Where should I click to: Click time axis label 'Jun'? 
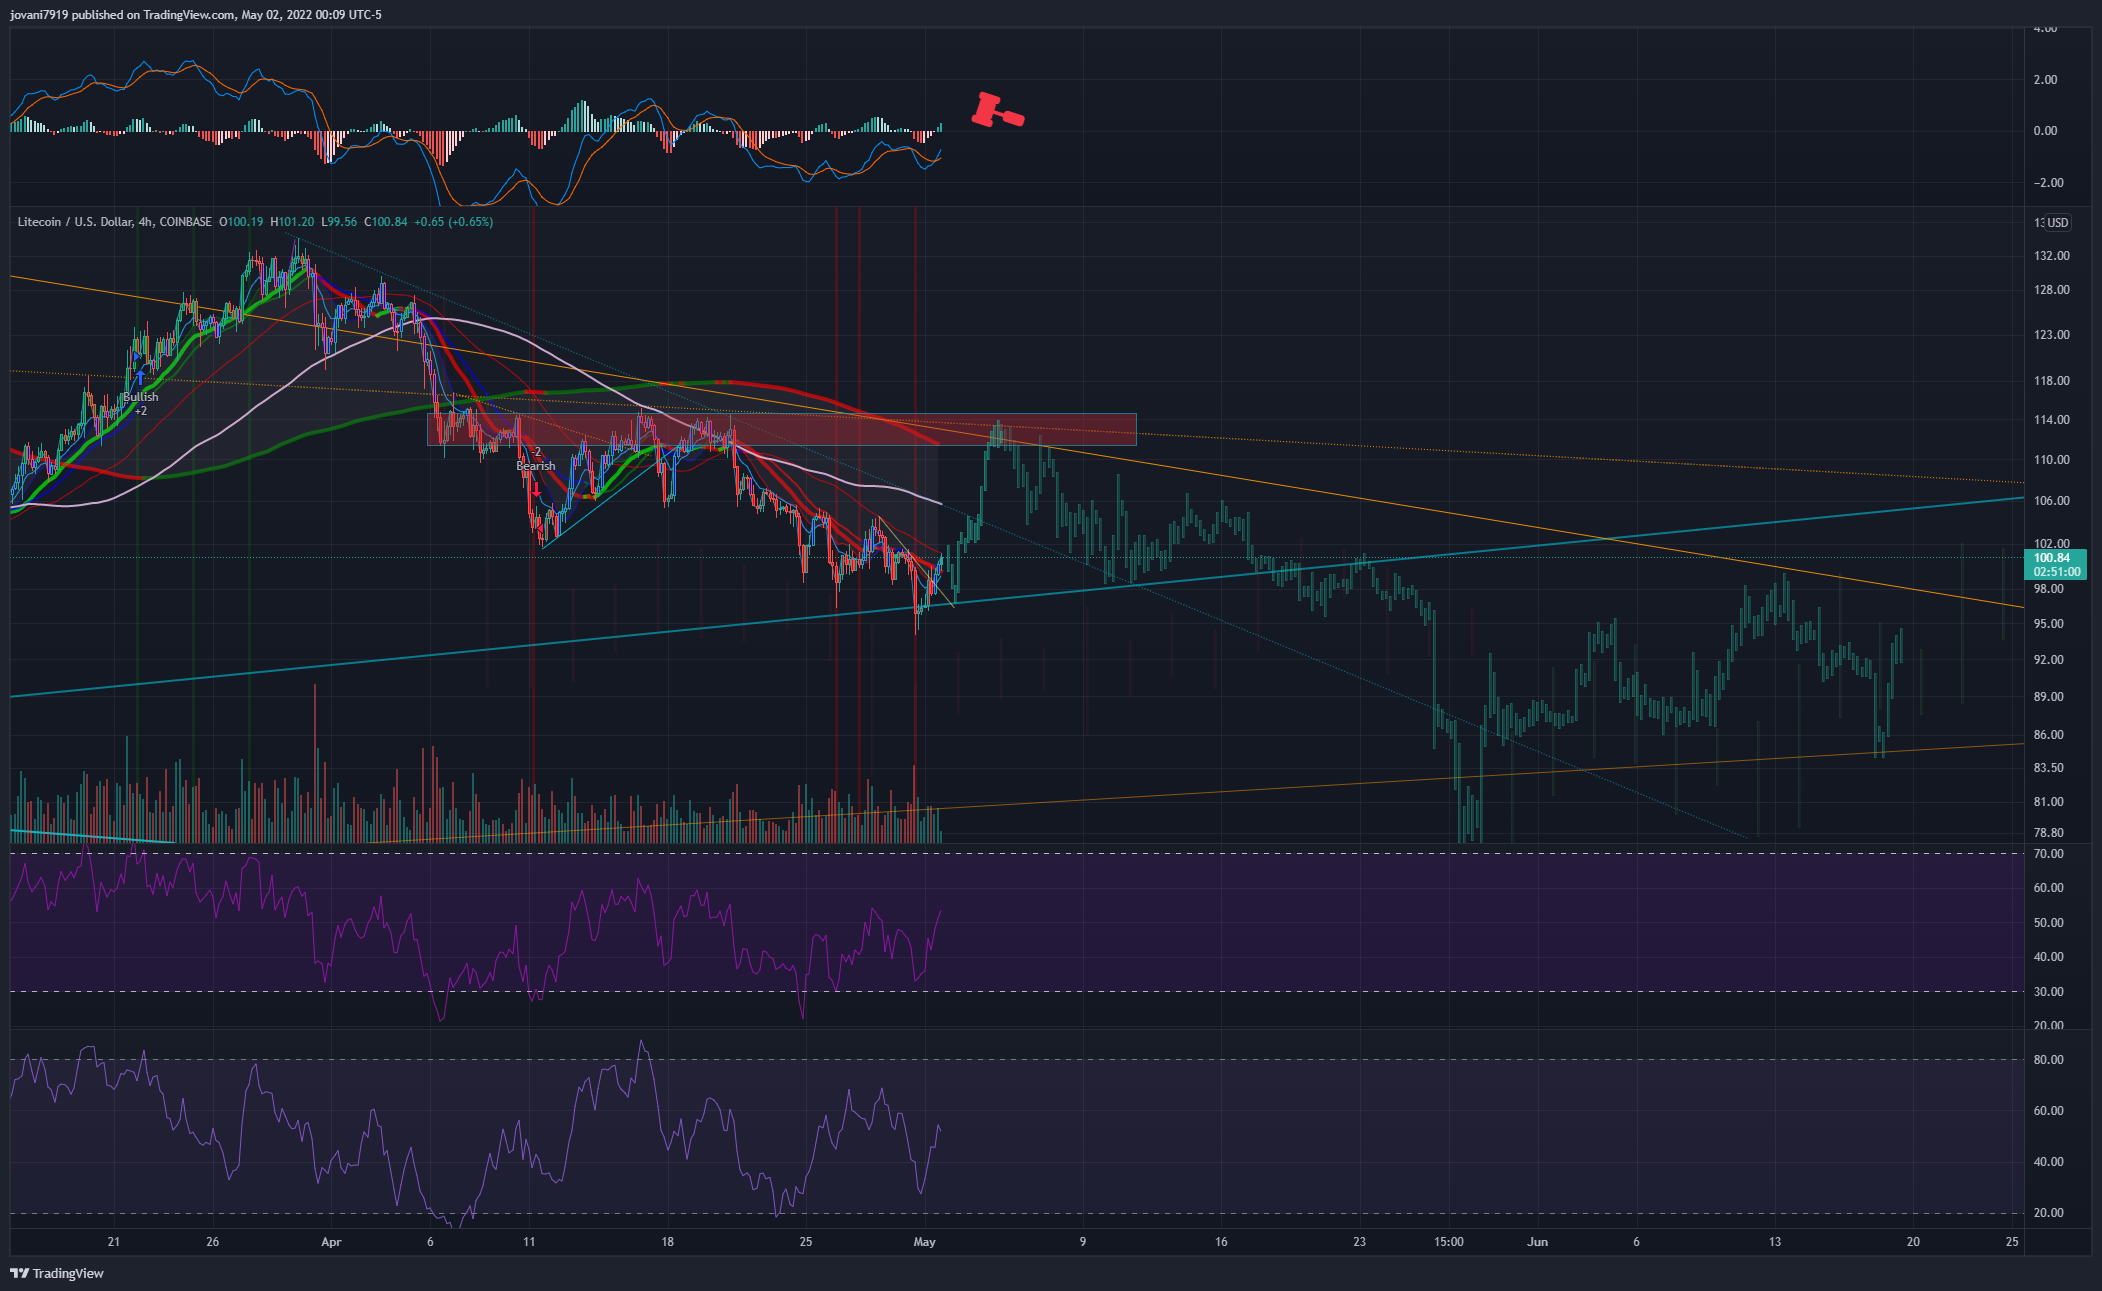[1538, 1242]
